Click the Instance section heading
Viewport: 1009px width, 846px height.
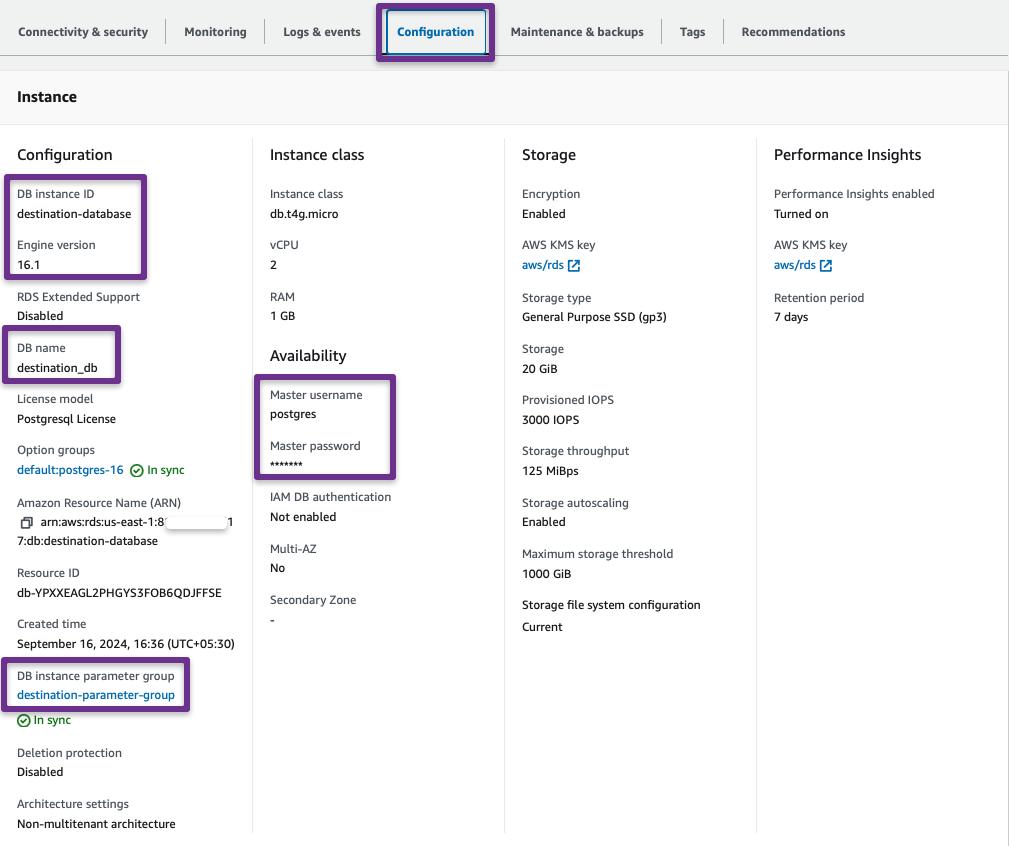click(46, 96)
